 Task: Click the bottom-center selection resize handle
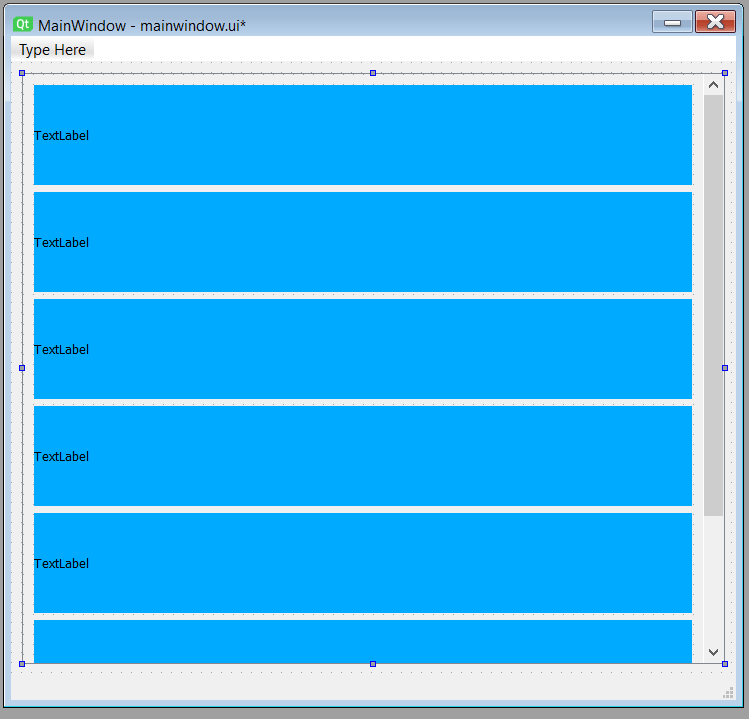[x=373, y=664]
